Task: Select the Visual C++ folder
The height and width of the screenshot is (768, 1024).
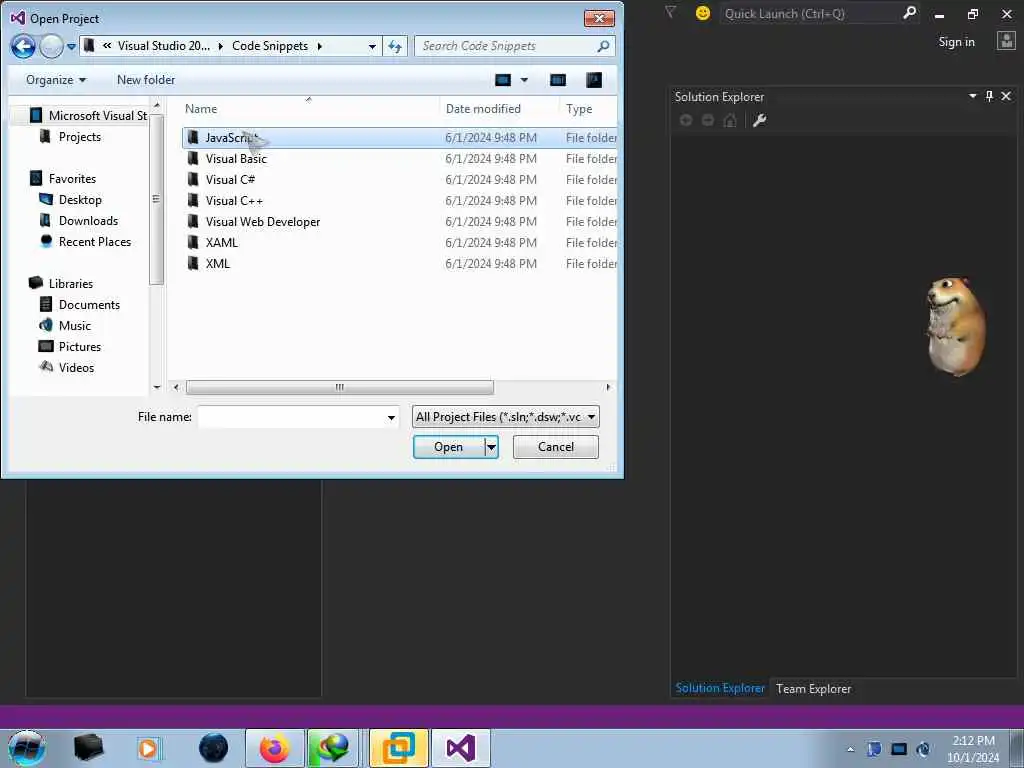Action: pyautogui.click(x=399, y=200)
